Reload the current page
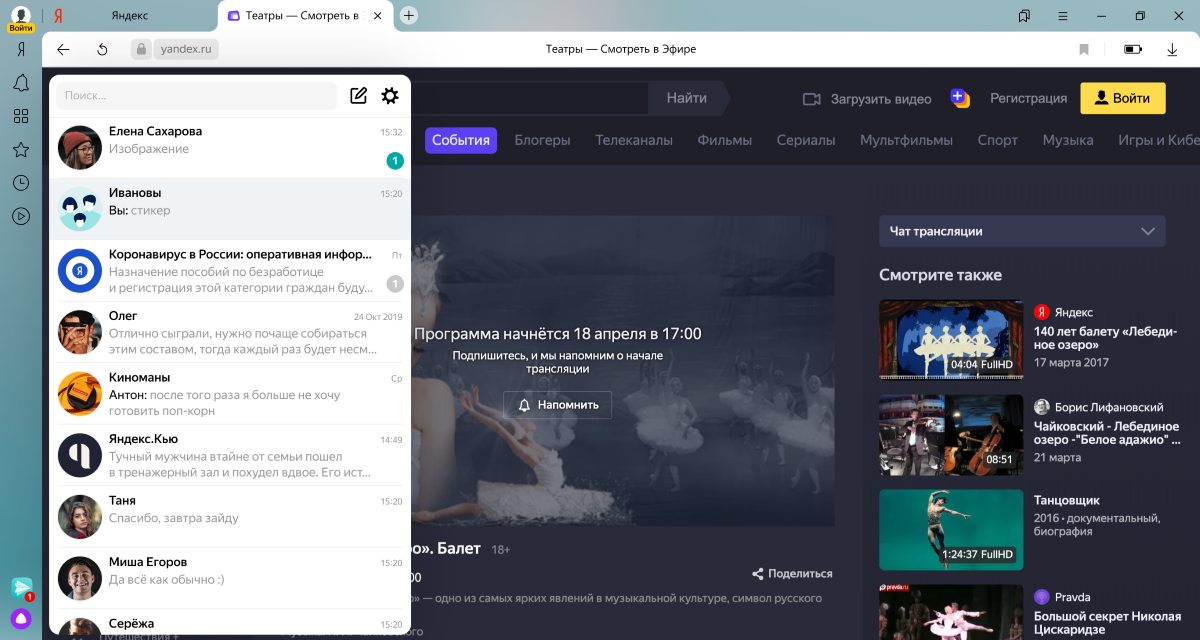Viewport: 1200px width, 640px height. tap(102, 49)
